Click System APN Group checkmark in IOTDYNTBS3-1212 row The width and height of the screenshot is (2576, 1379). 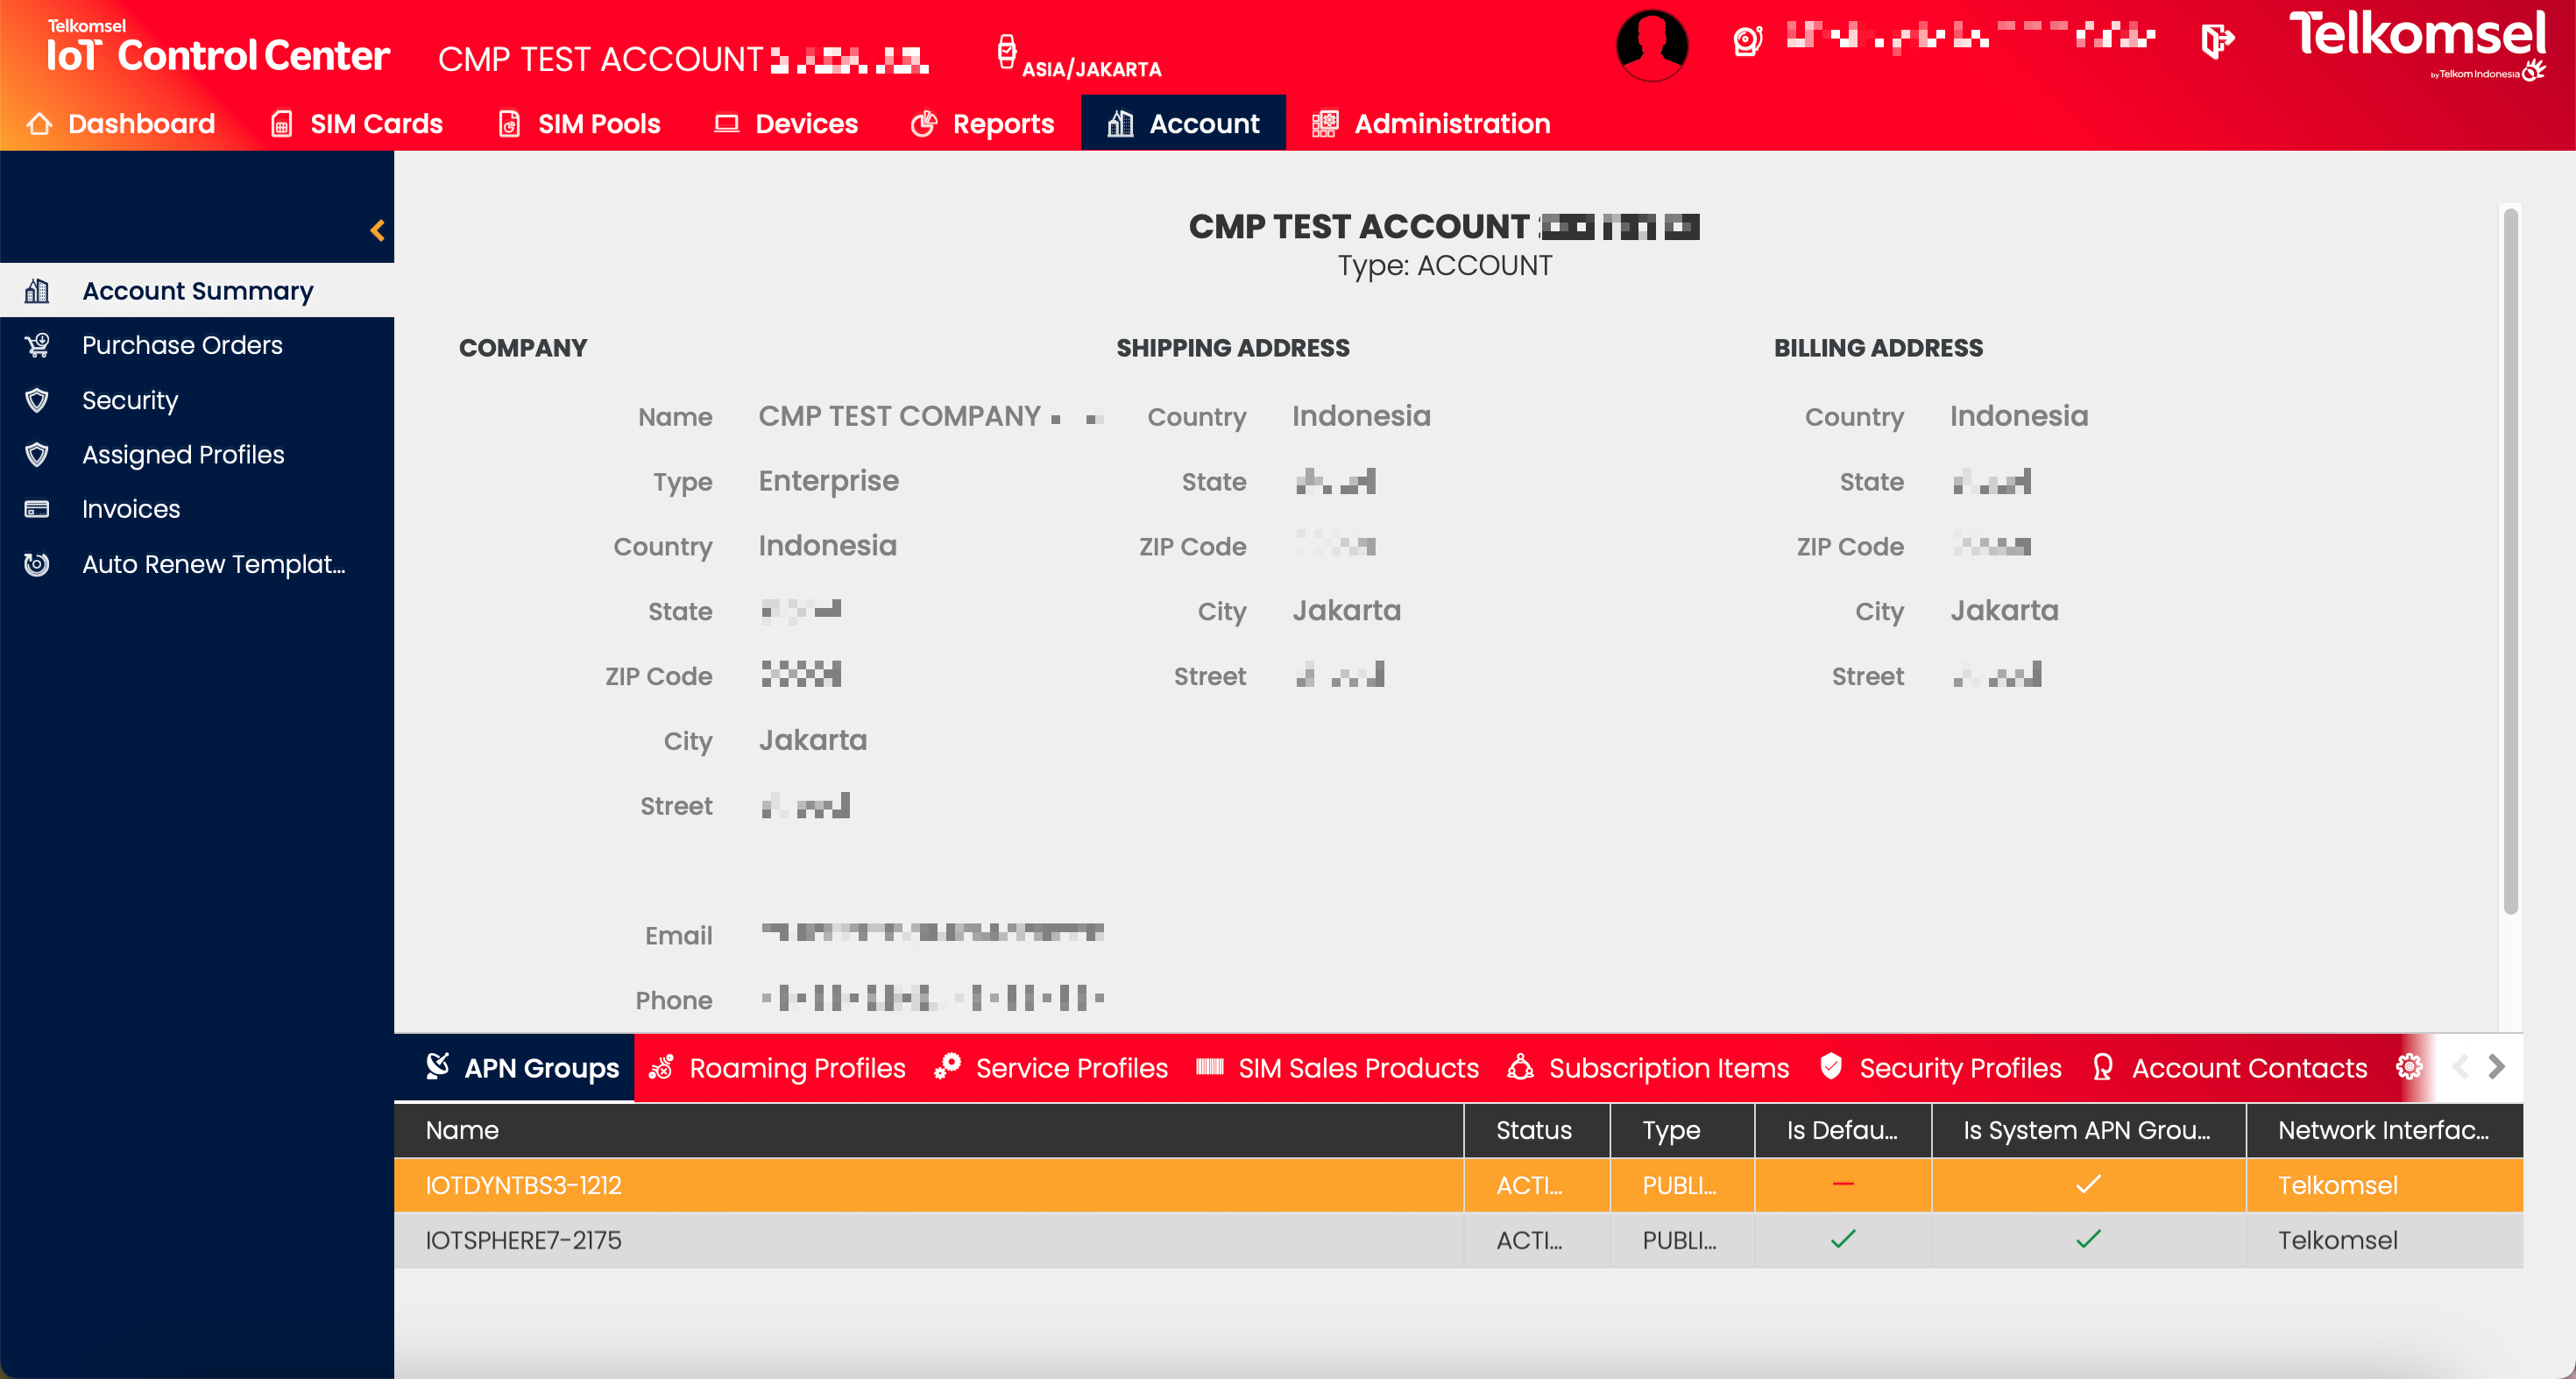[x=2088, y=1184]
